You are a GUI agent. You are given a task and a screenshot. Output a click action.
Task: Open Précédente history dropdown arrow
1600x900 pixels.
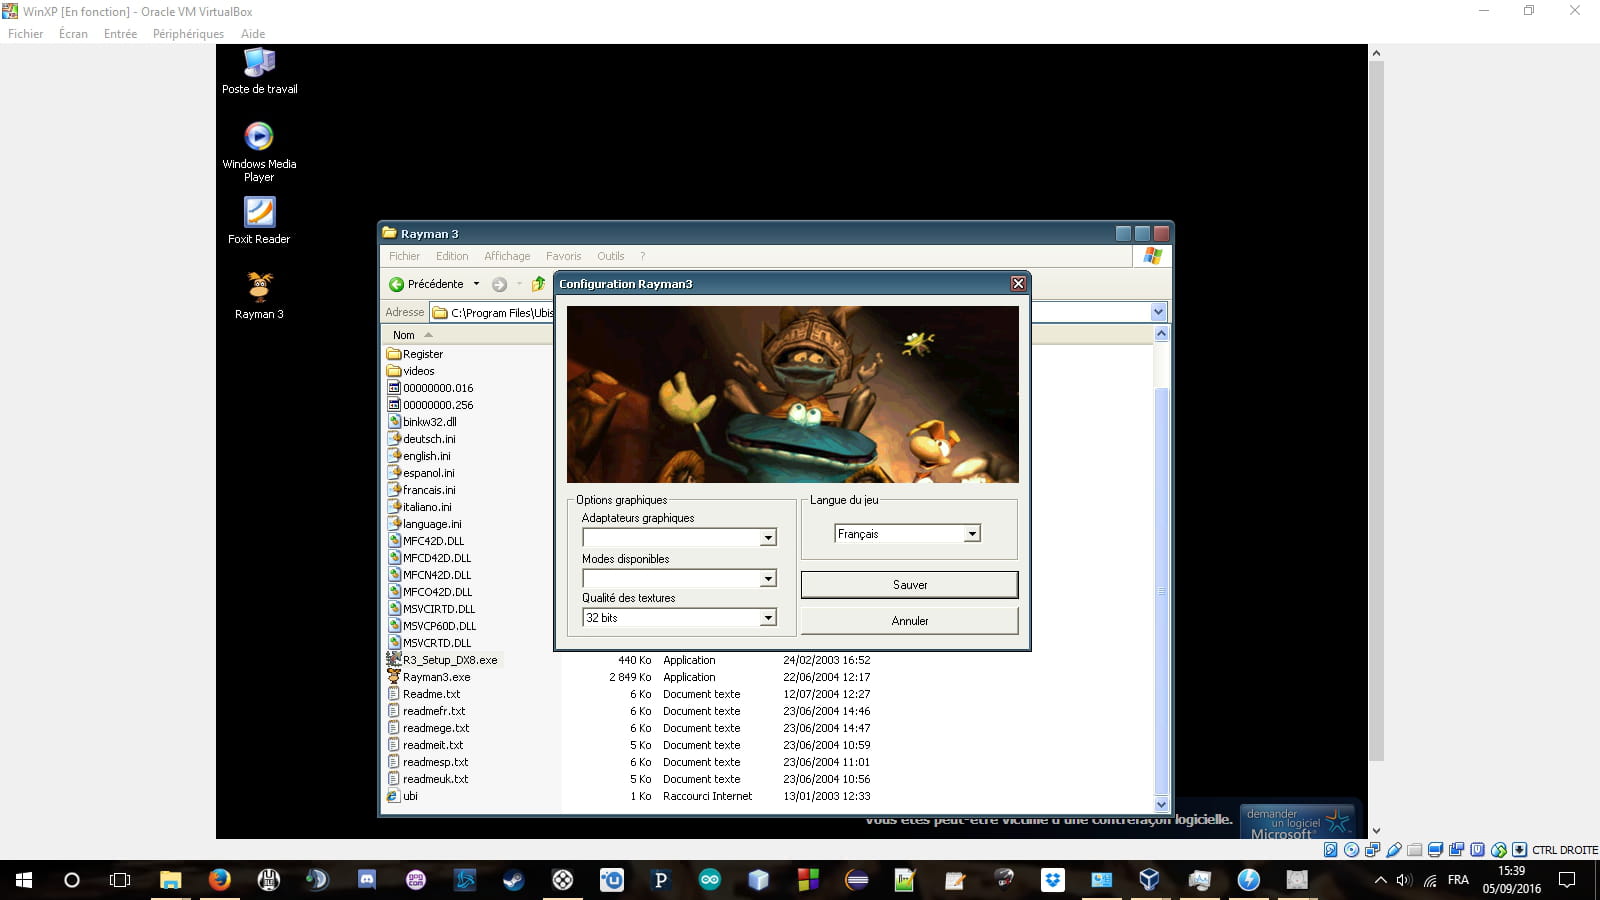(x=476, y=284)
